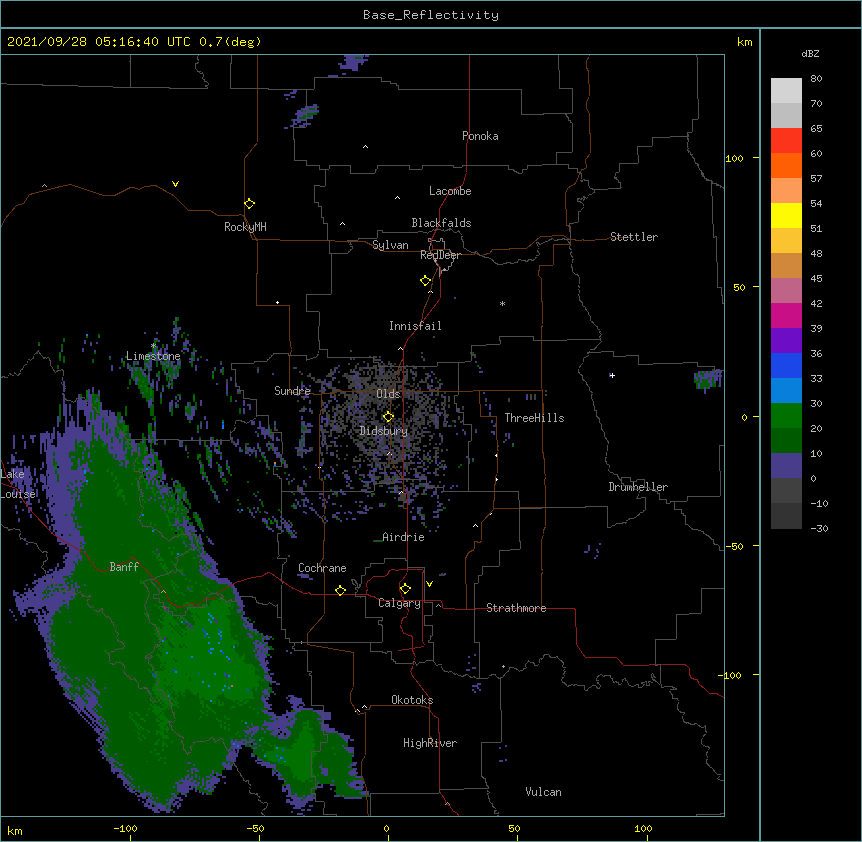Click the 50 y-axis tick label
This screenshot has height=842, width=862.
click(739, 287)
